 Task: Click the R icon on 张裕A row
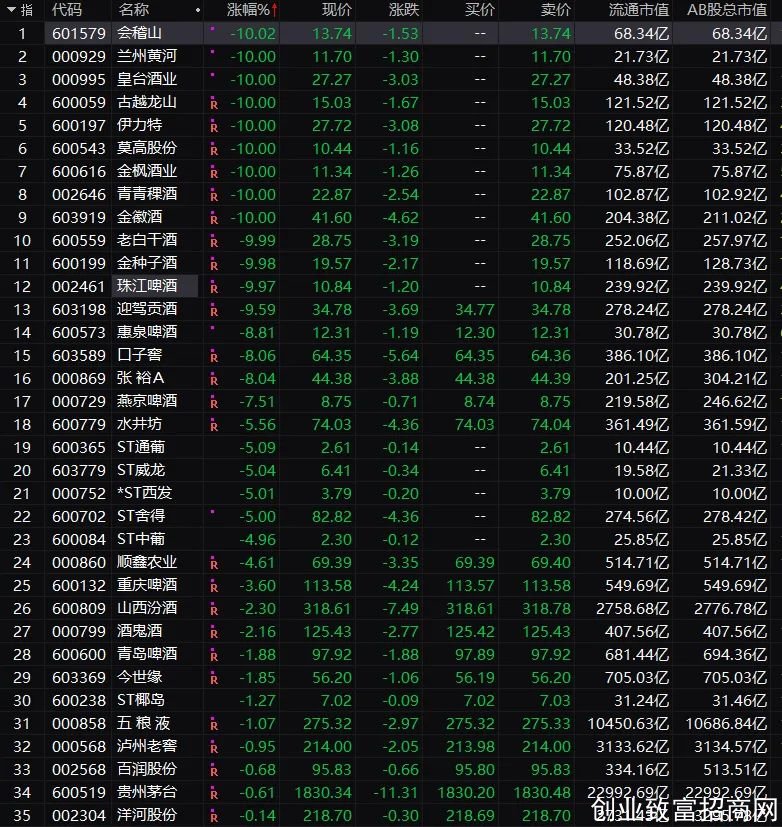coord(214,380)
